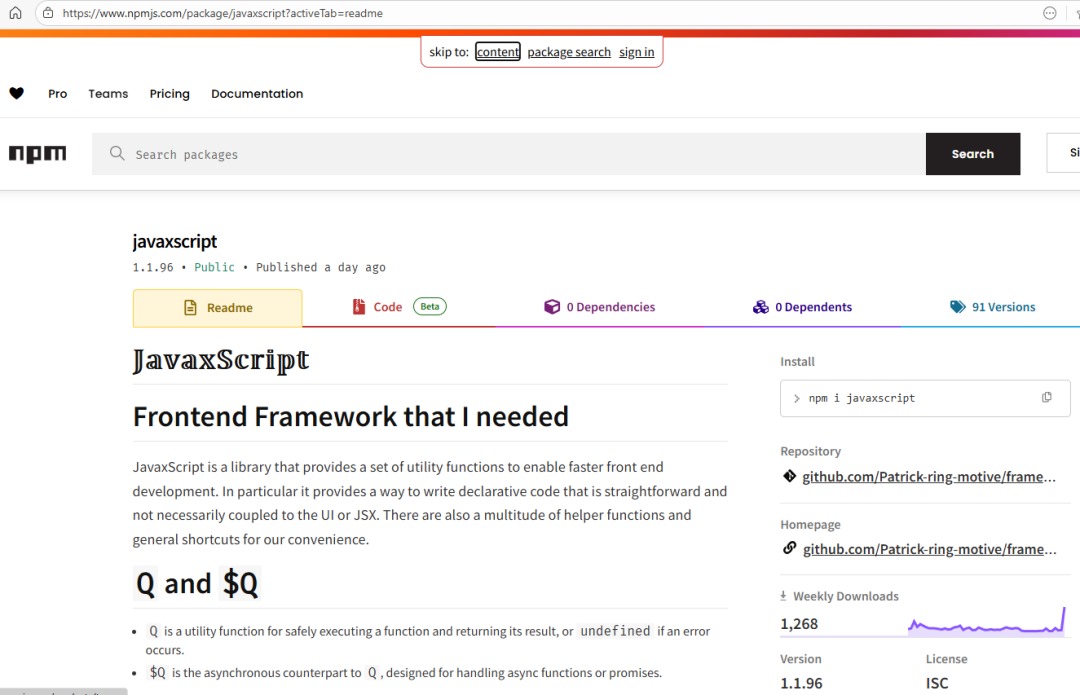Click the 'undefined' inline code text
The image size is (1080, 695).
point(615,631)
